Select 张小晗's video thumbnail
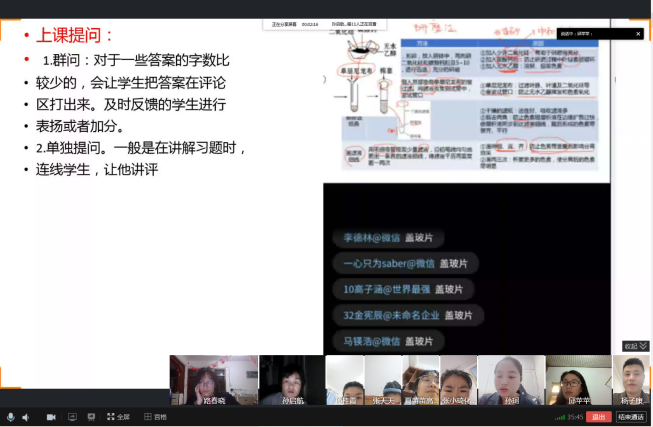Viewport: 653px width, 427px height. (x=458, y=380)
